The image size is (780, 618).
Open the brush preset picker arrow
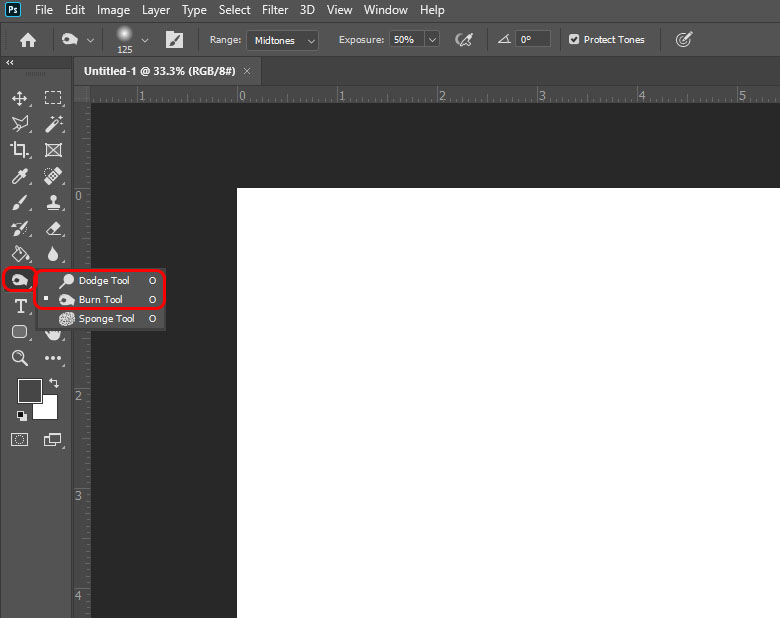tap(145, 40)
